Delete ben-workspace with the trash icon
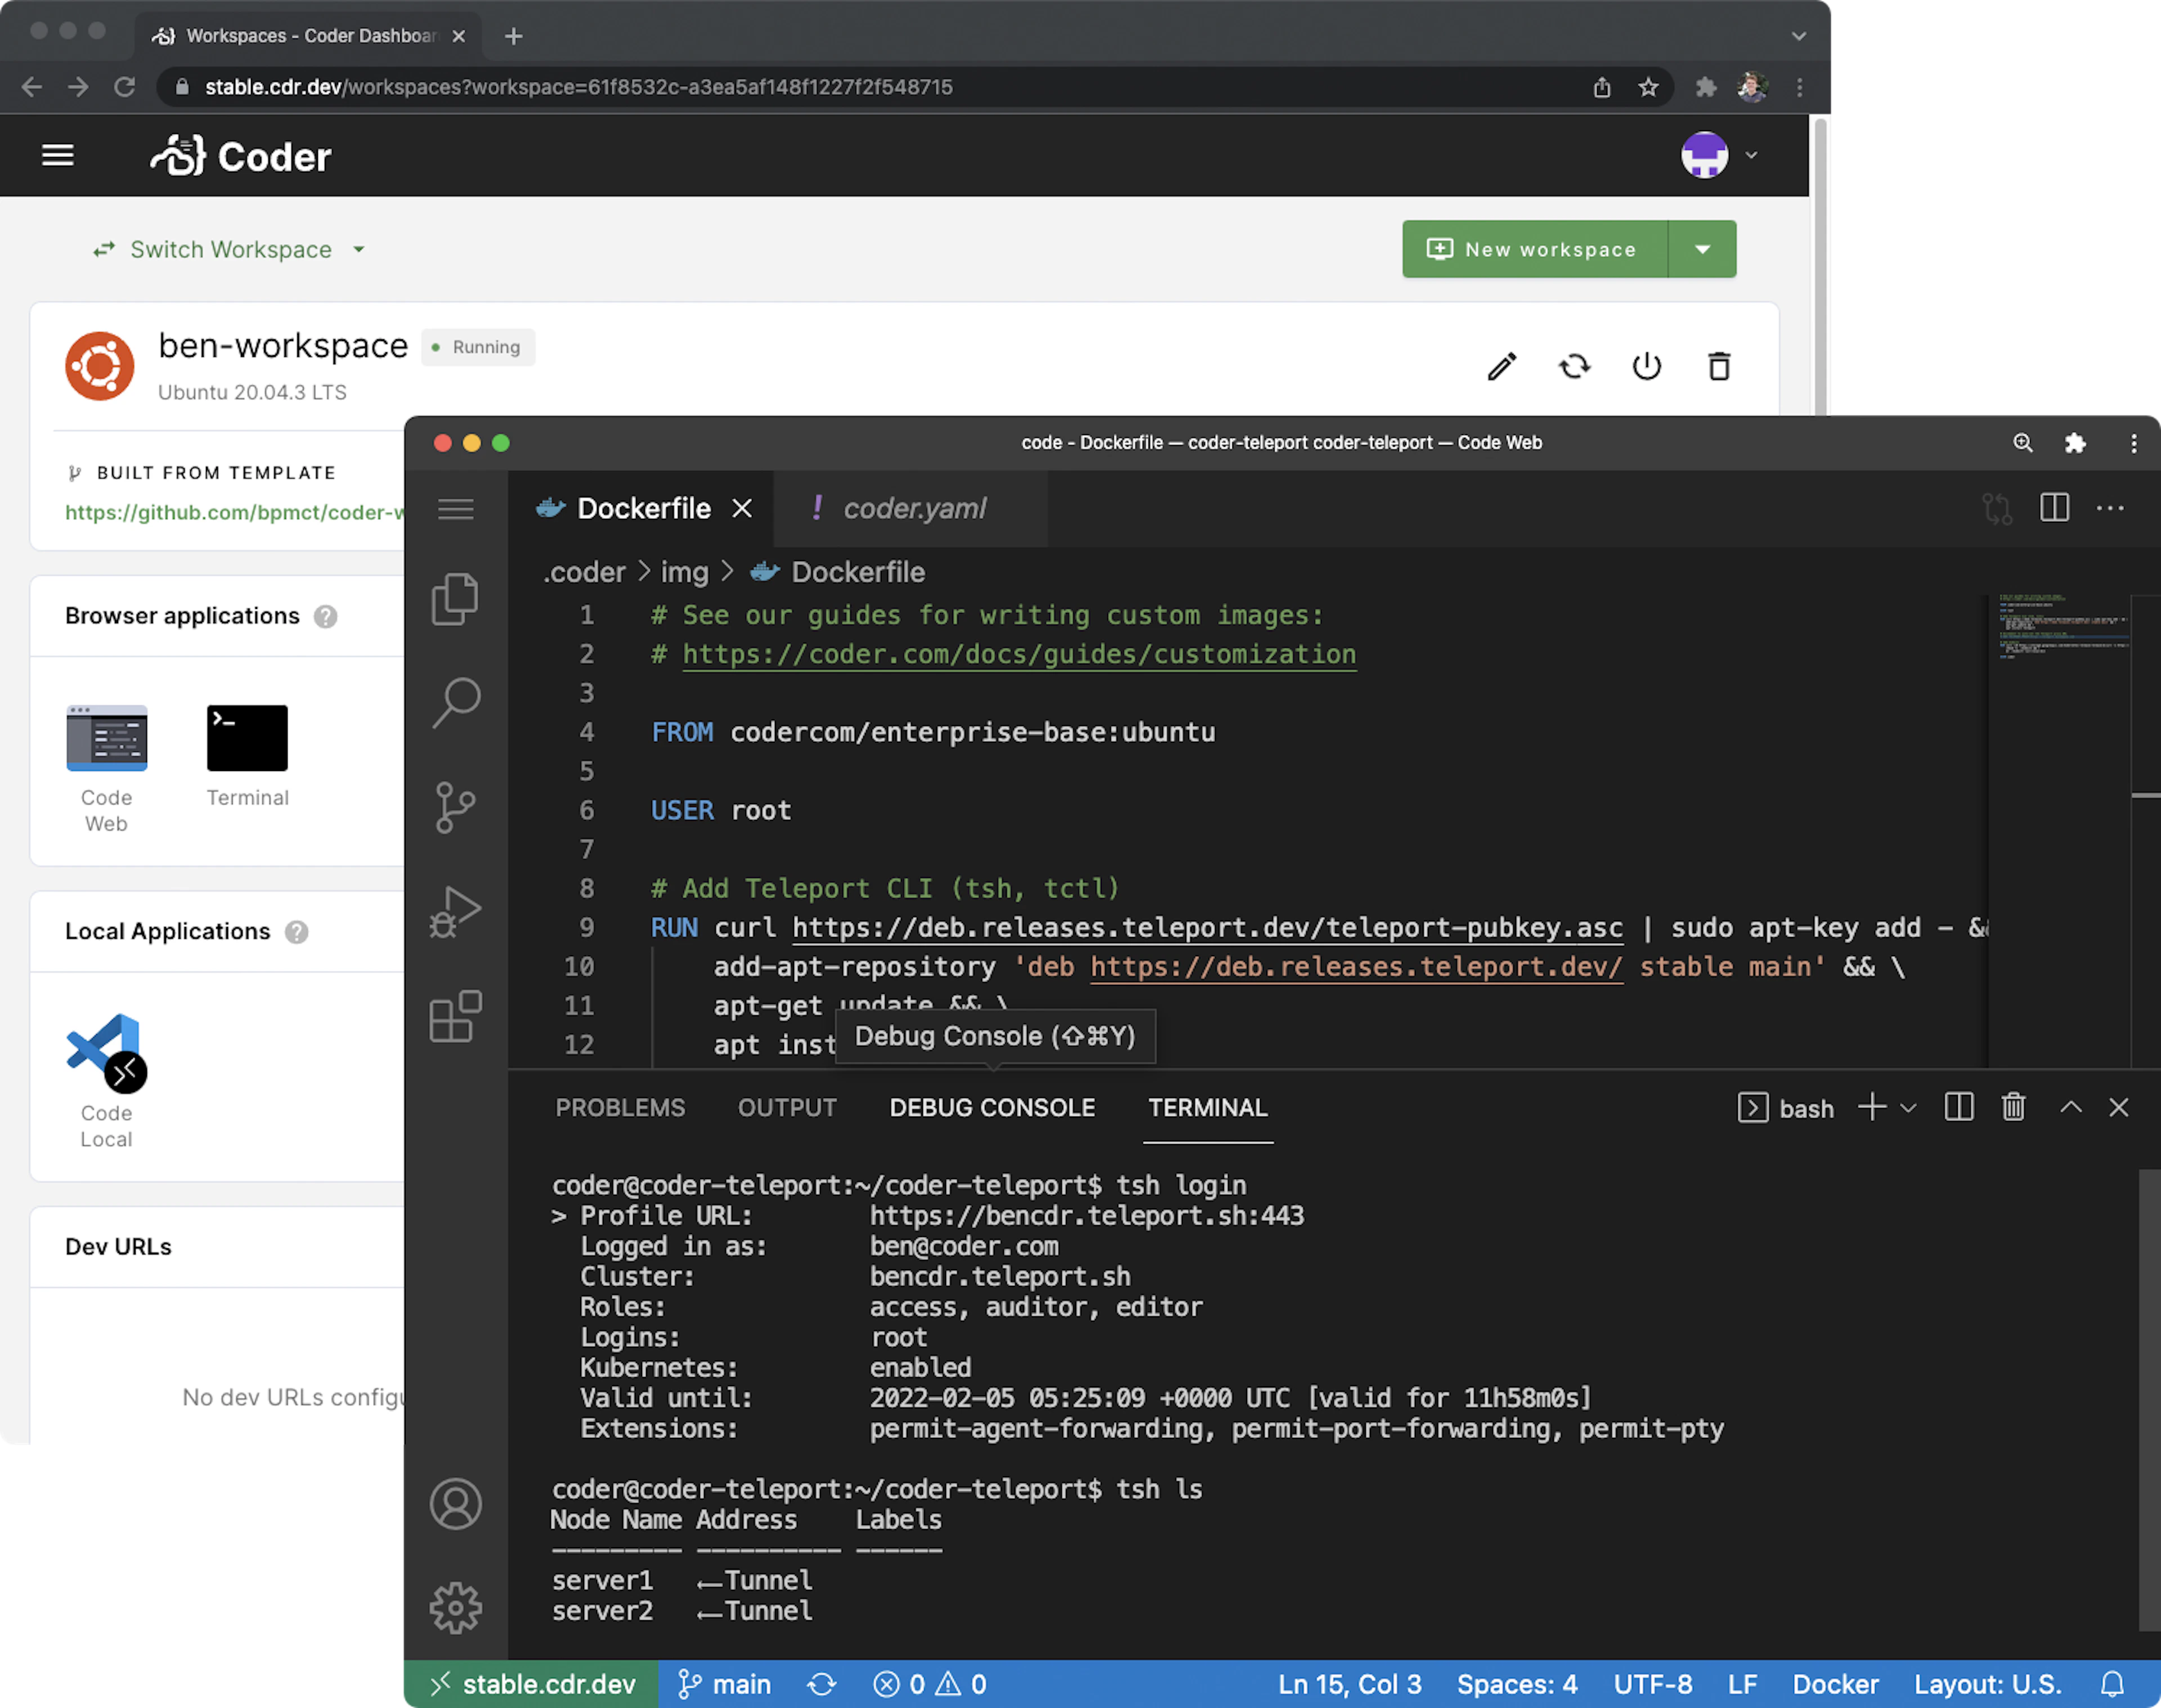The height and width of the screenshot is (1708, 2161). (x=1719, y=367)
